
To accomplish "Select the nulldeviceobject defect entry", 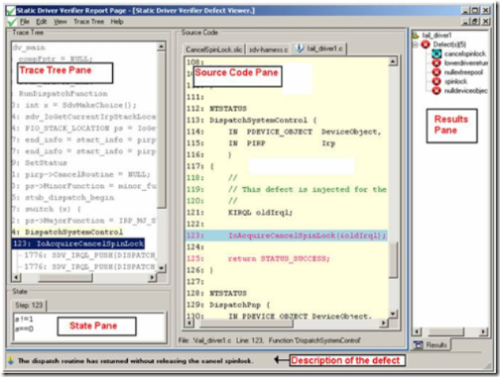I will [x=466, y=90].
